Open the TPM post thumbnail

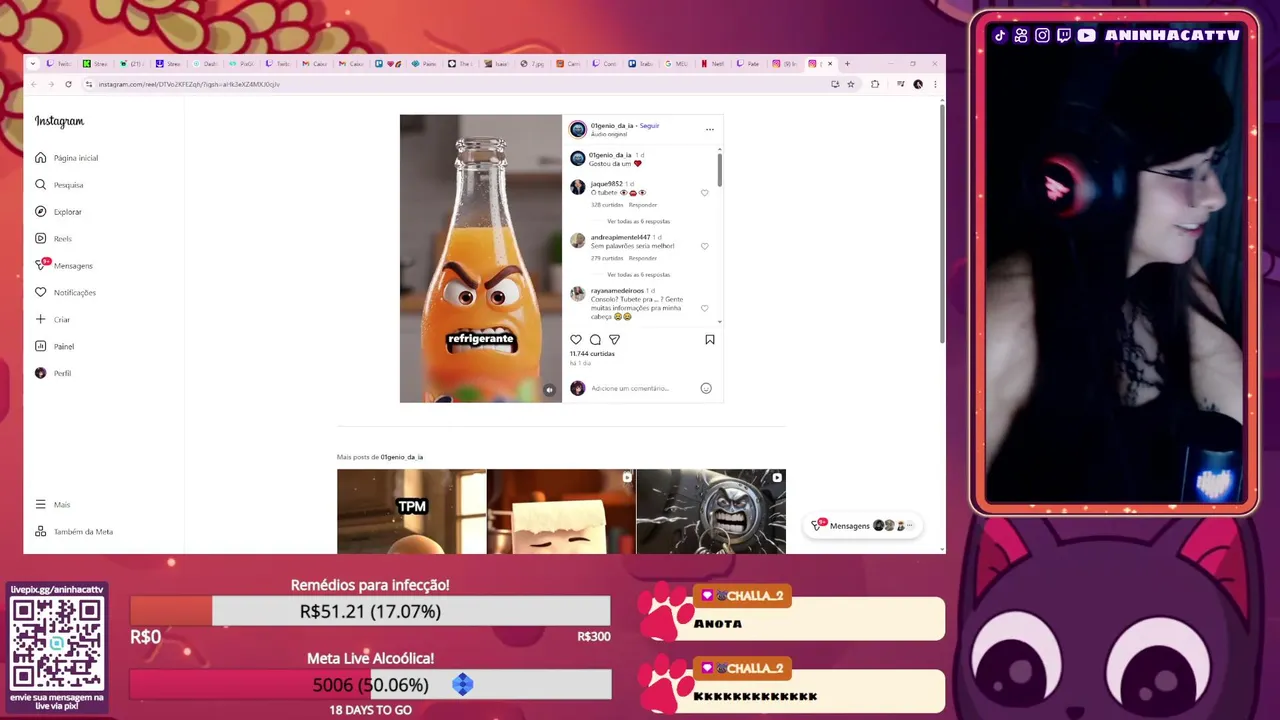click(411, 511)
